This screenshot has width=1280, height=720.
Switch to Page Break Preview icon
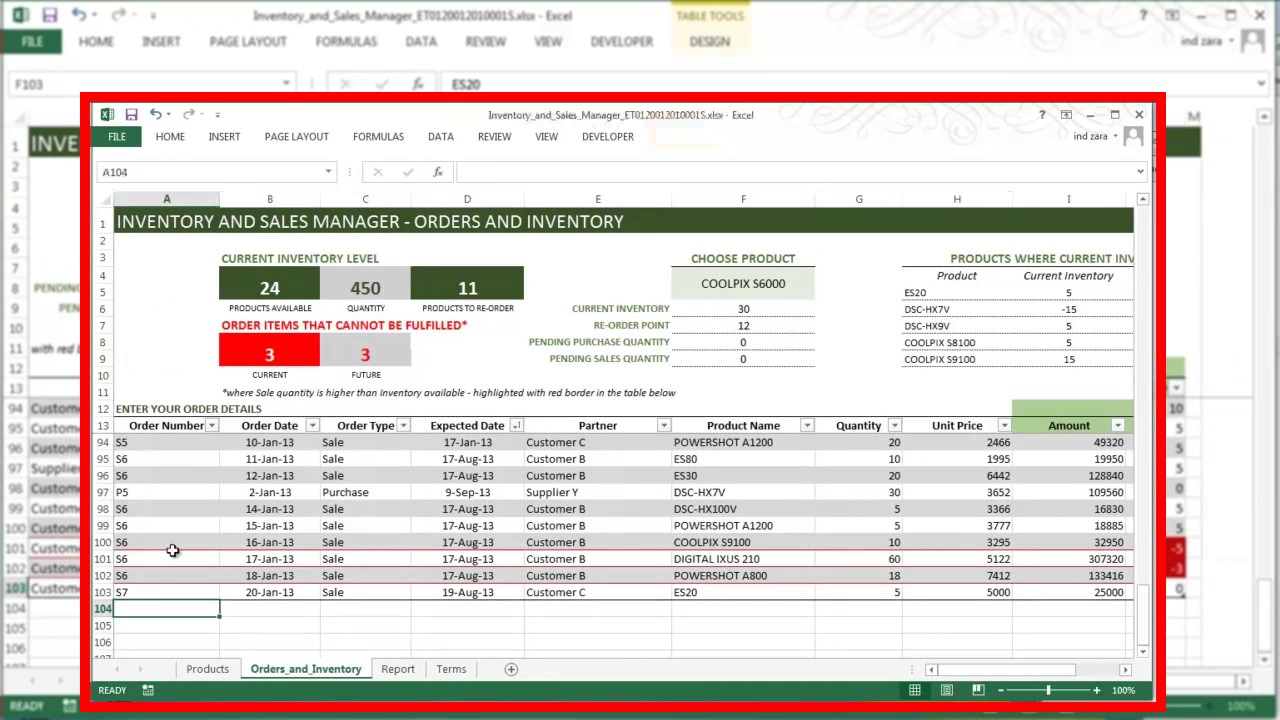pyautogui.click(x=978, y=690)
